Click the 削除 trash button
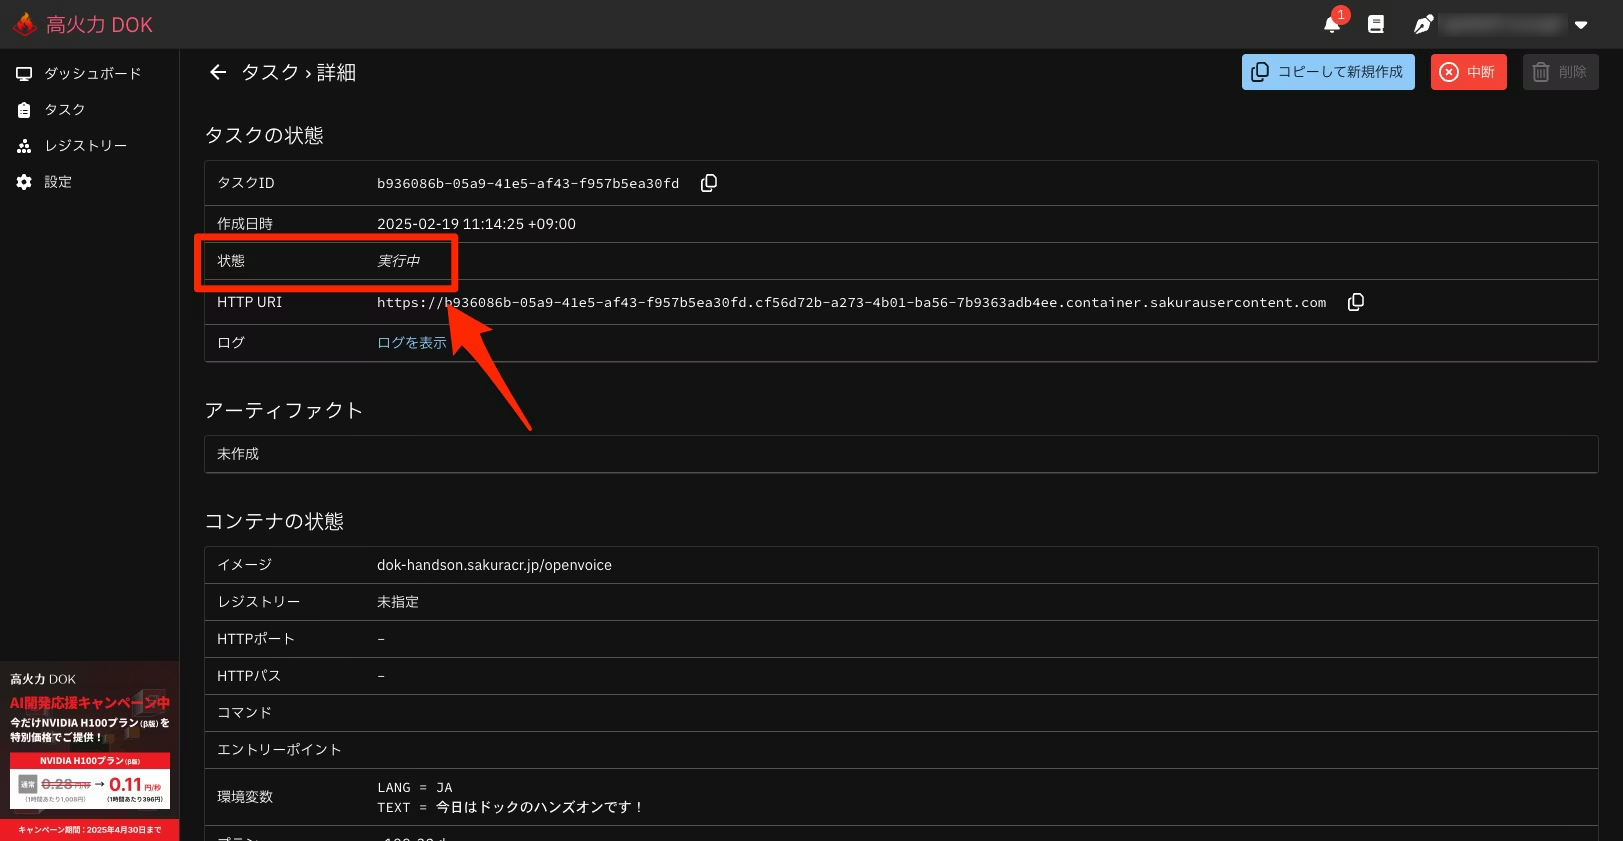The width and height of the screenshot is (1623, 841). (x=1560, y=72)
